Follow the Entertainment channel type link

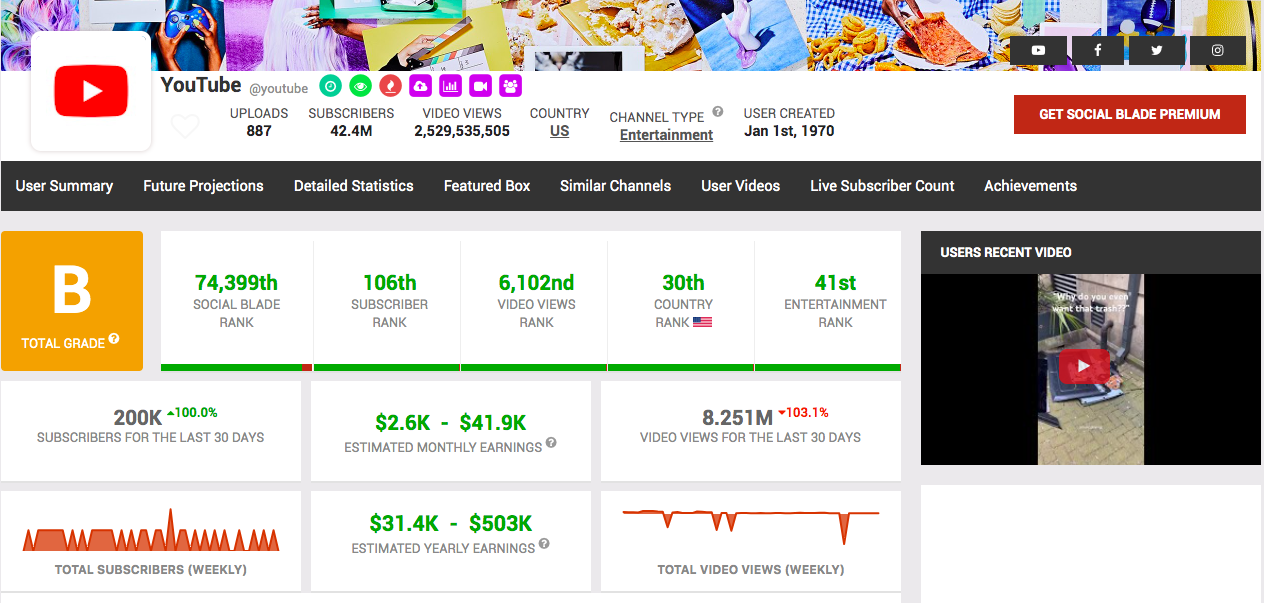(x=666, y=135)
